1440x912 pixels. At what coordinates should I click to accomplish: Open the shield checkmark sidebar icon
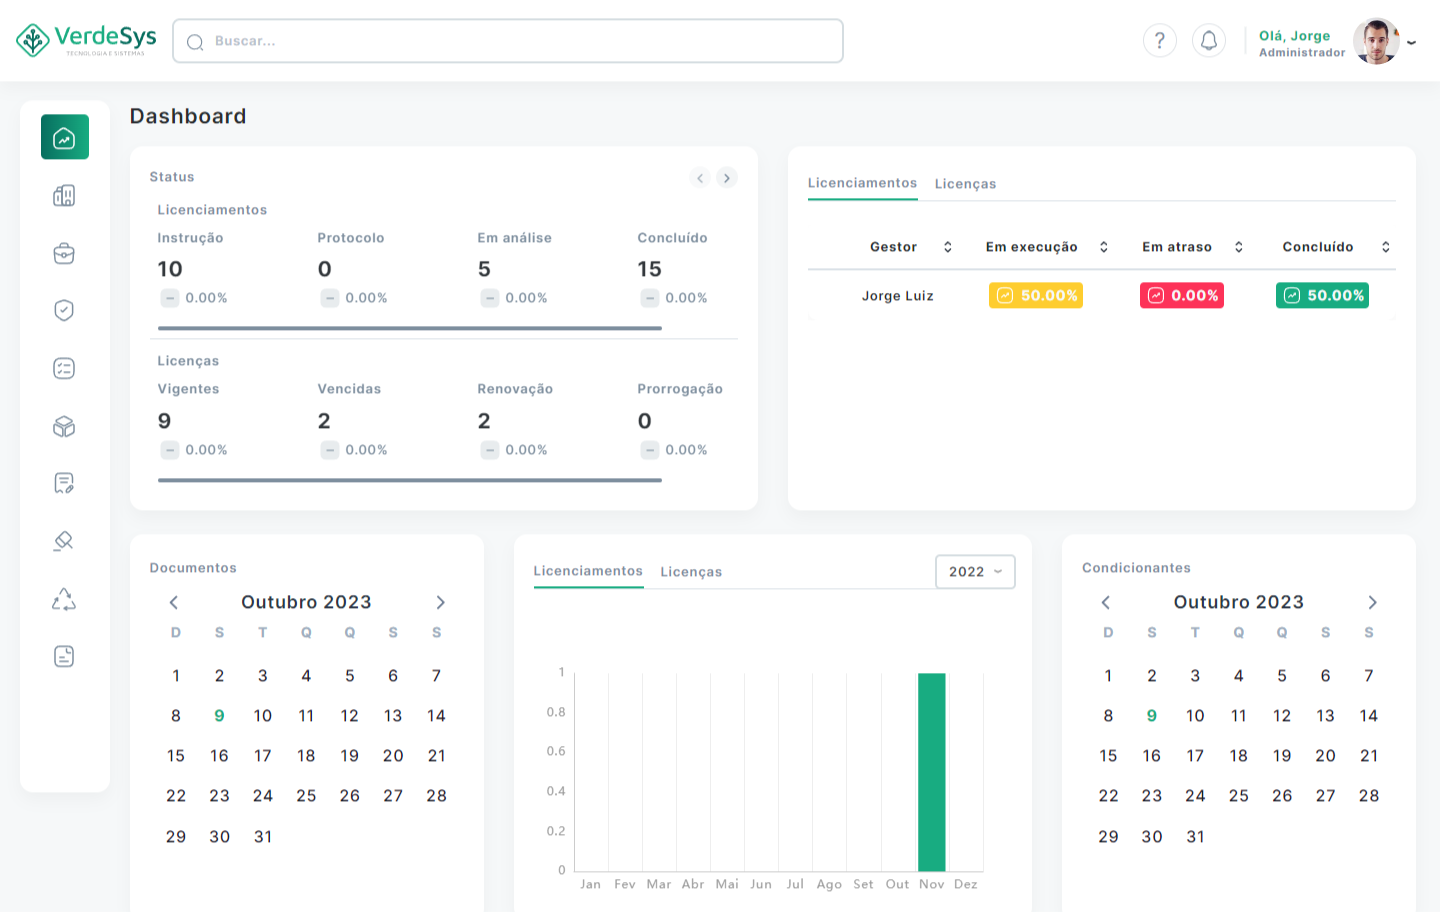pyautogui.click(x=64, y=310)
